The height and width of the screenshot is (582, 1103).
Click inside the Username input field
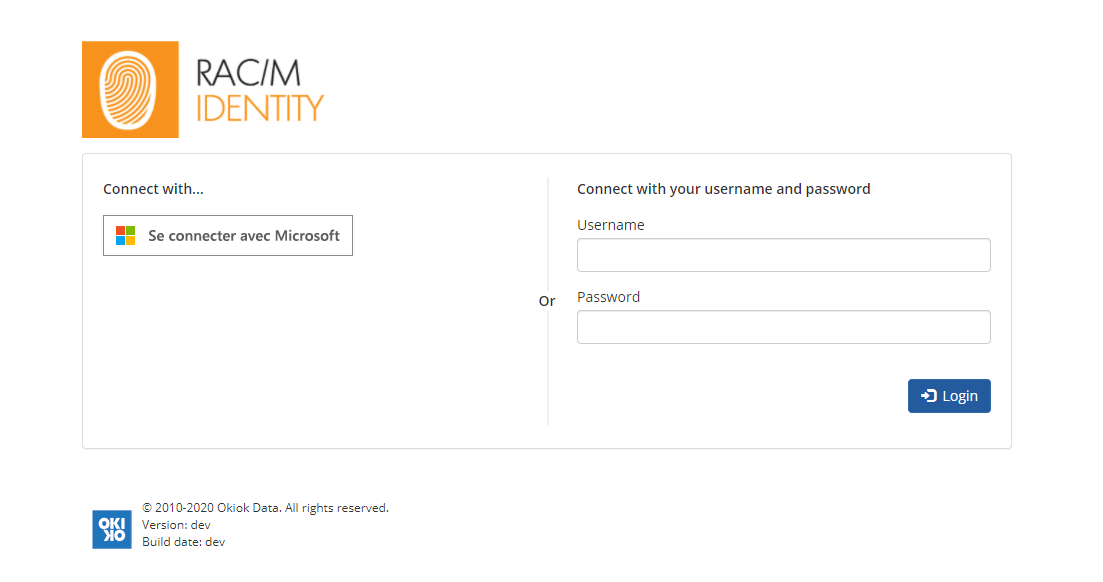point(783,255)
